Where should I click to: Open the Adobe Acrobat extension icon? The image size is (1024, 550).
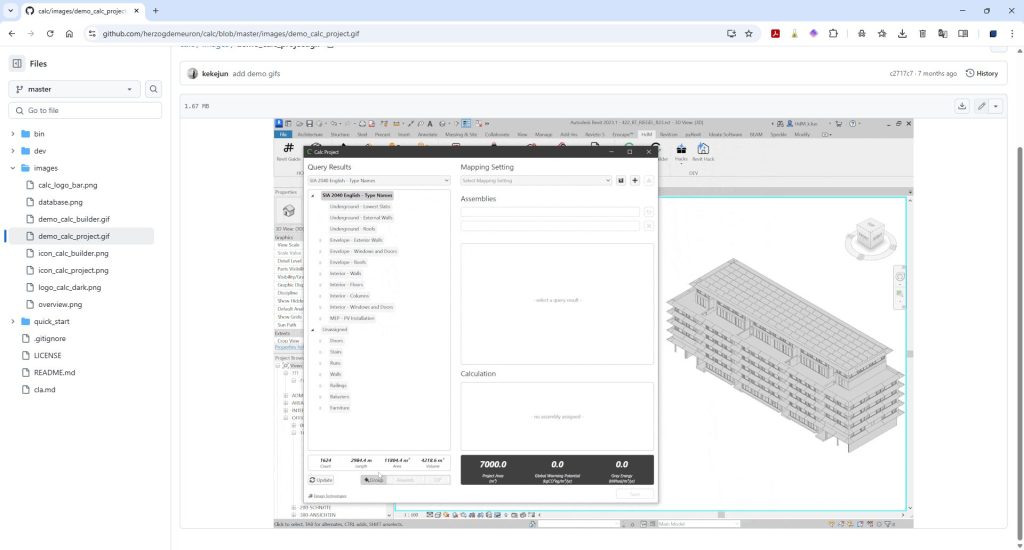pos(775,33)
